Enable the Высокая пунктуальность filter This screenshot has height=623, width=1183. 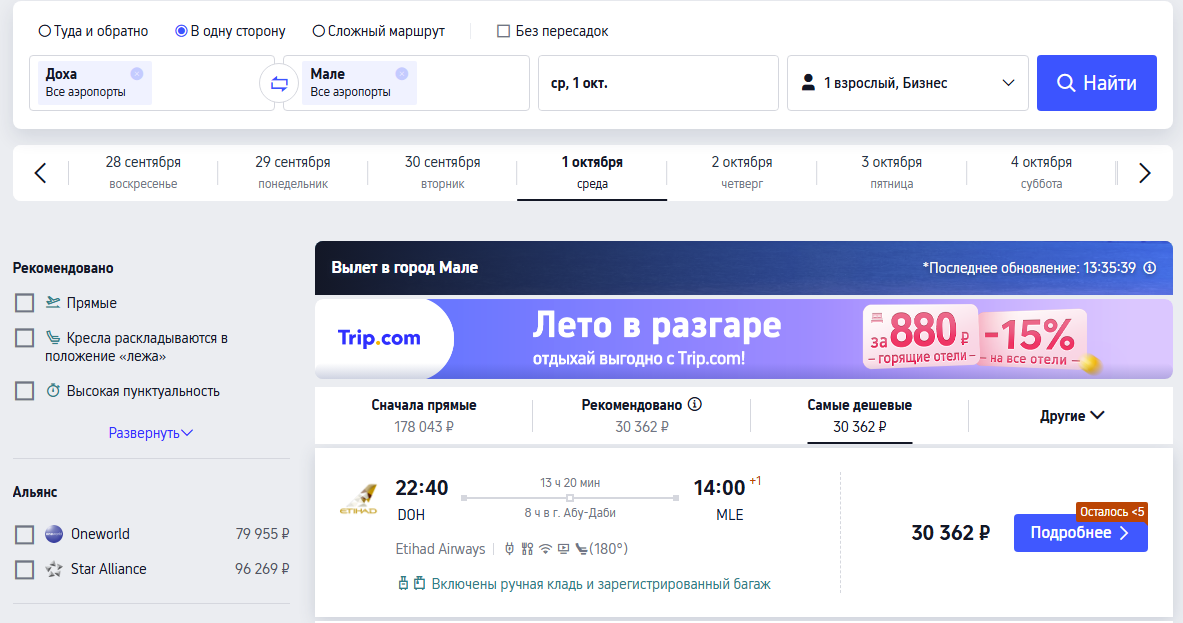pyautogui.click(x=25, y=391)
